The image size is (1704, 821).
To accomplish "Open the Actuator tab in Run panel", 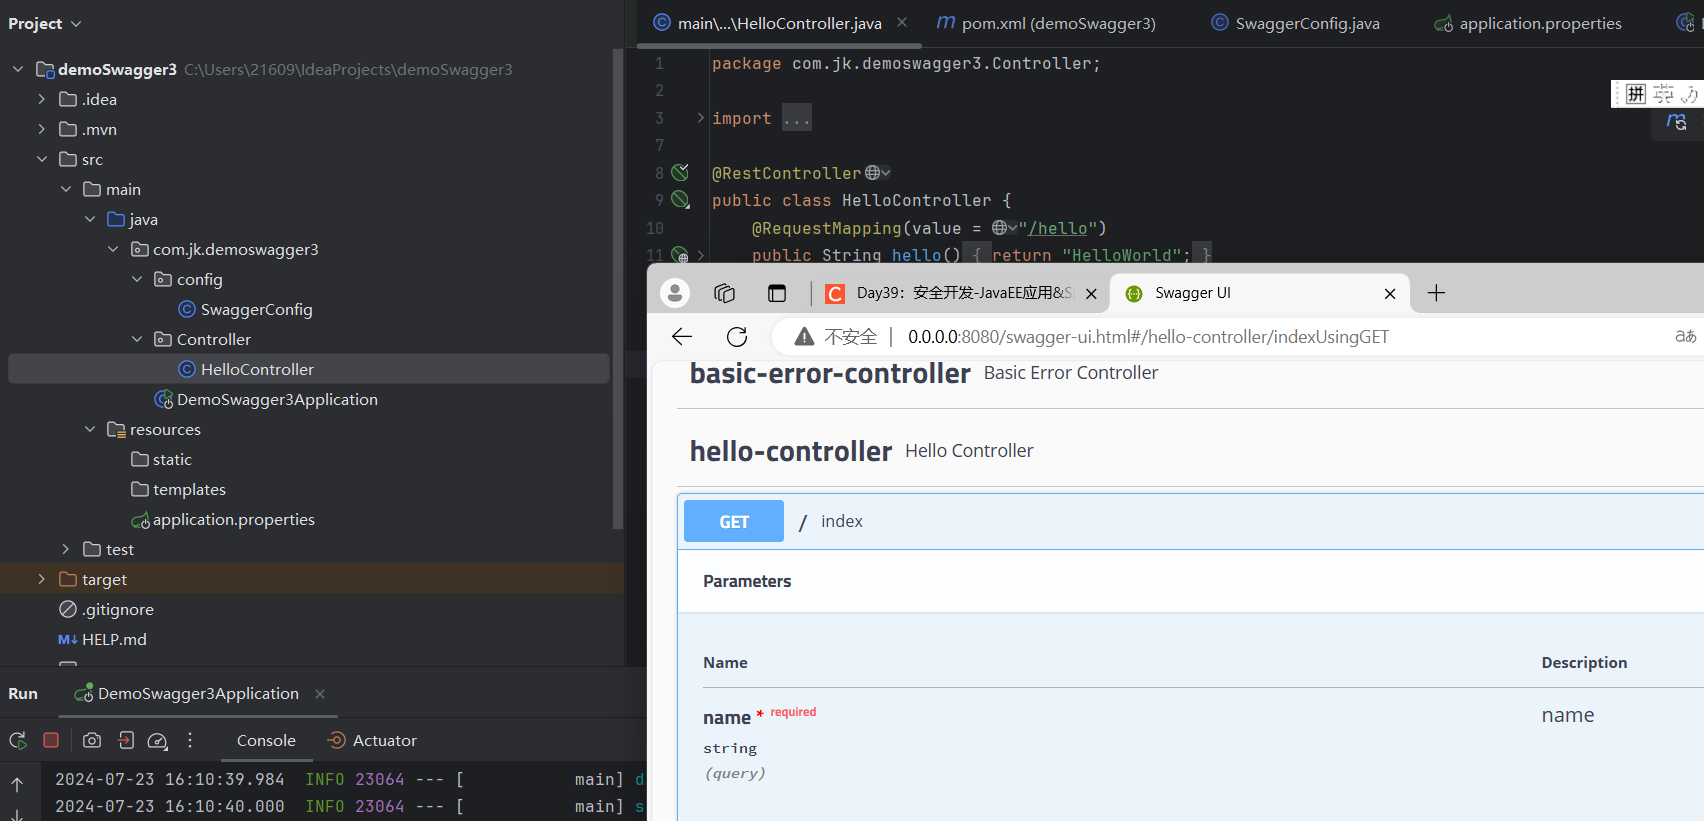I will (x=372, y=741).
